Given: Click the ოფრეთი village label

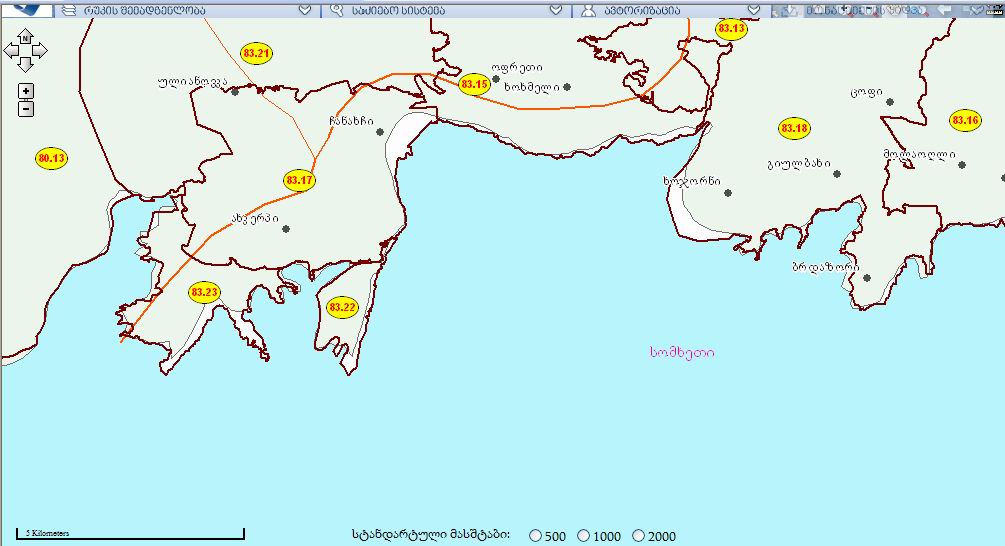Looking at the screenshot, I should click(x=517, y=67).
